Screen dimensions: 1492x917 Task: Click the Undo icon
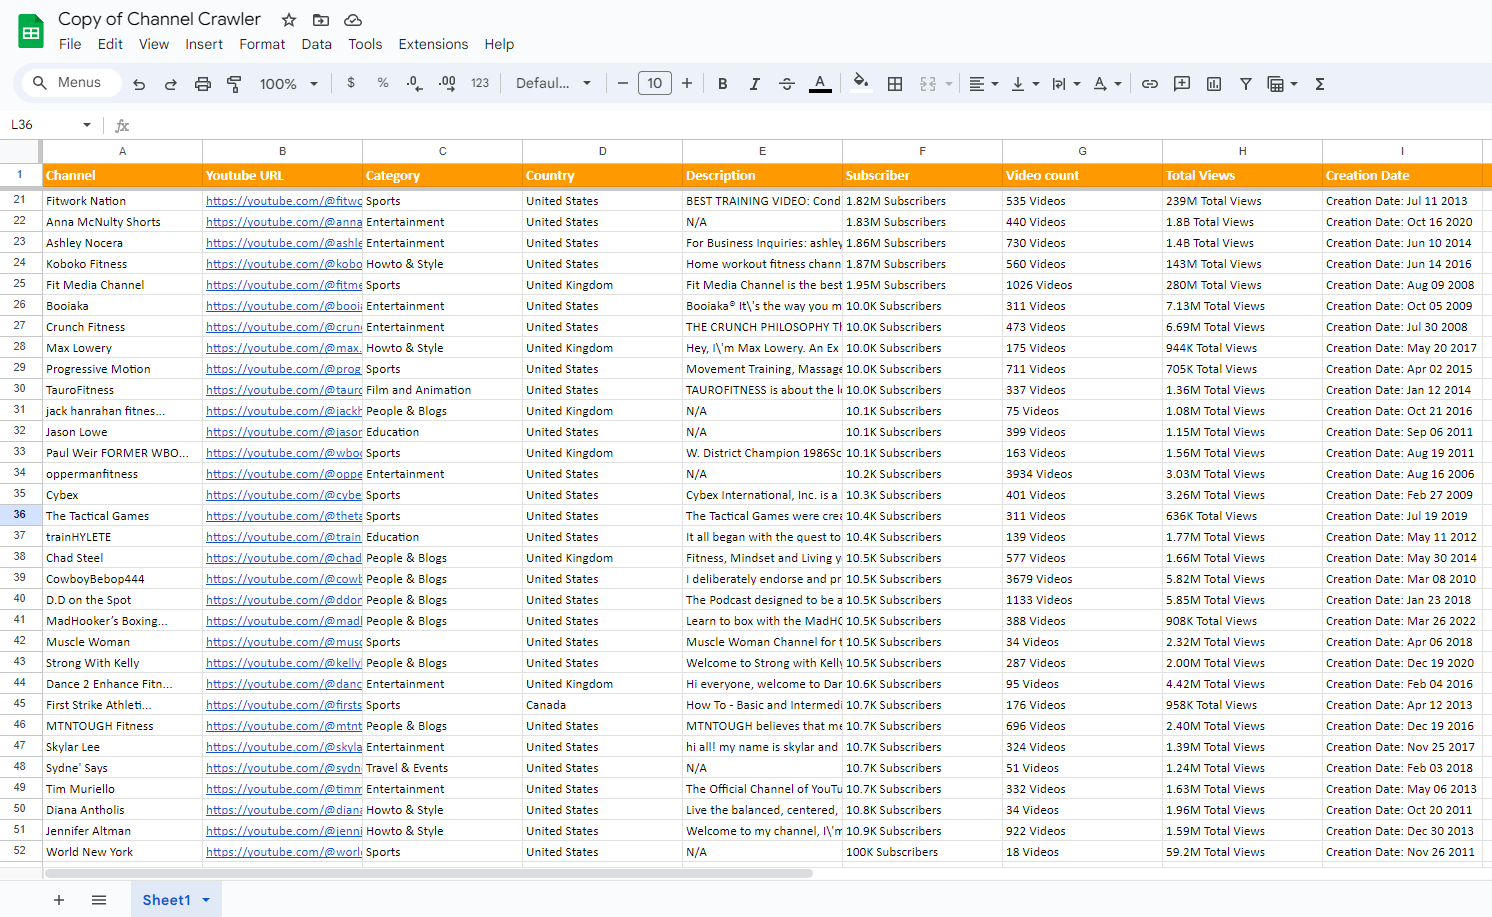(x=139, y=84)
